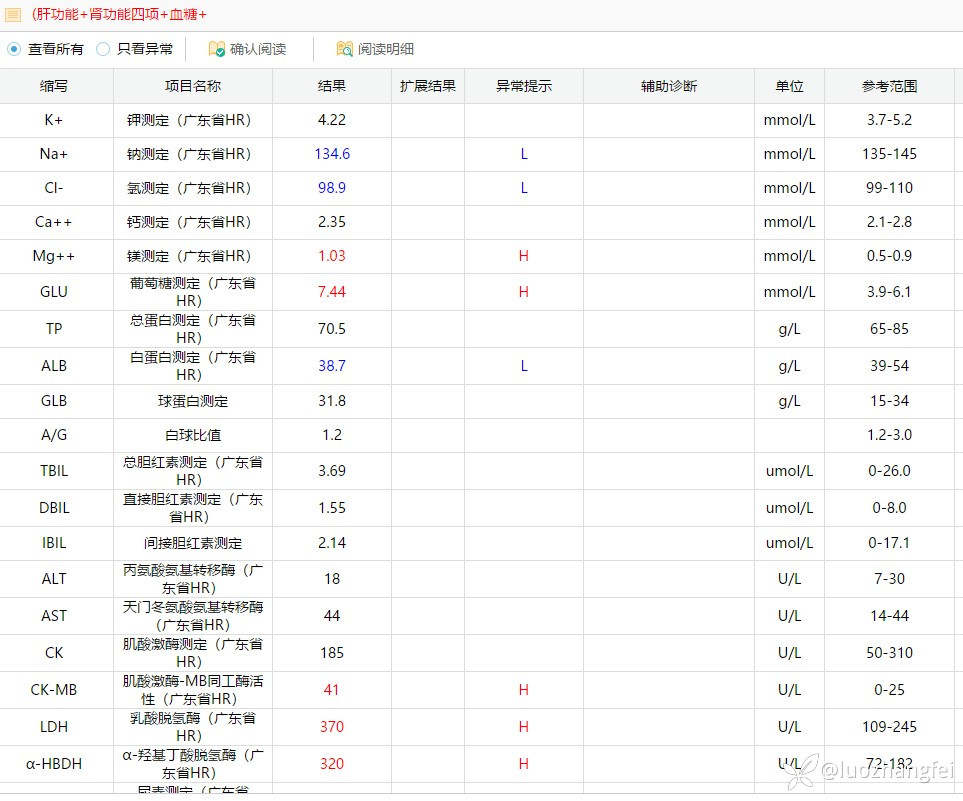963x801 pixels.
Task: Select the 查看所有 radio button
Action: 14,48
